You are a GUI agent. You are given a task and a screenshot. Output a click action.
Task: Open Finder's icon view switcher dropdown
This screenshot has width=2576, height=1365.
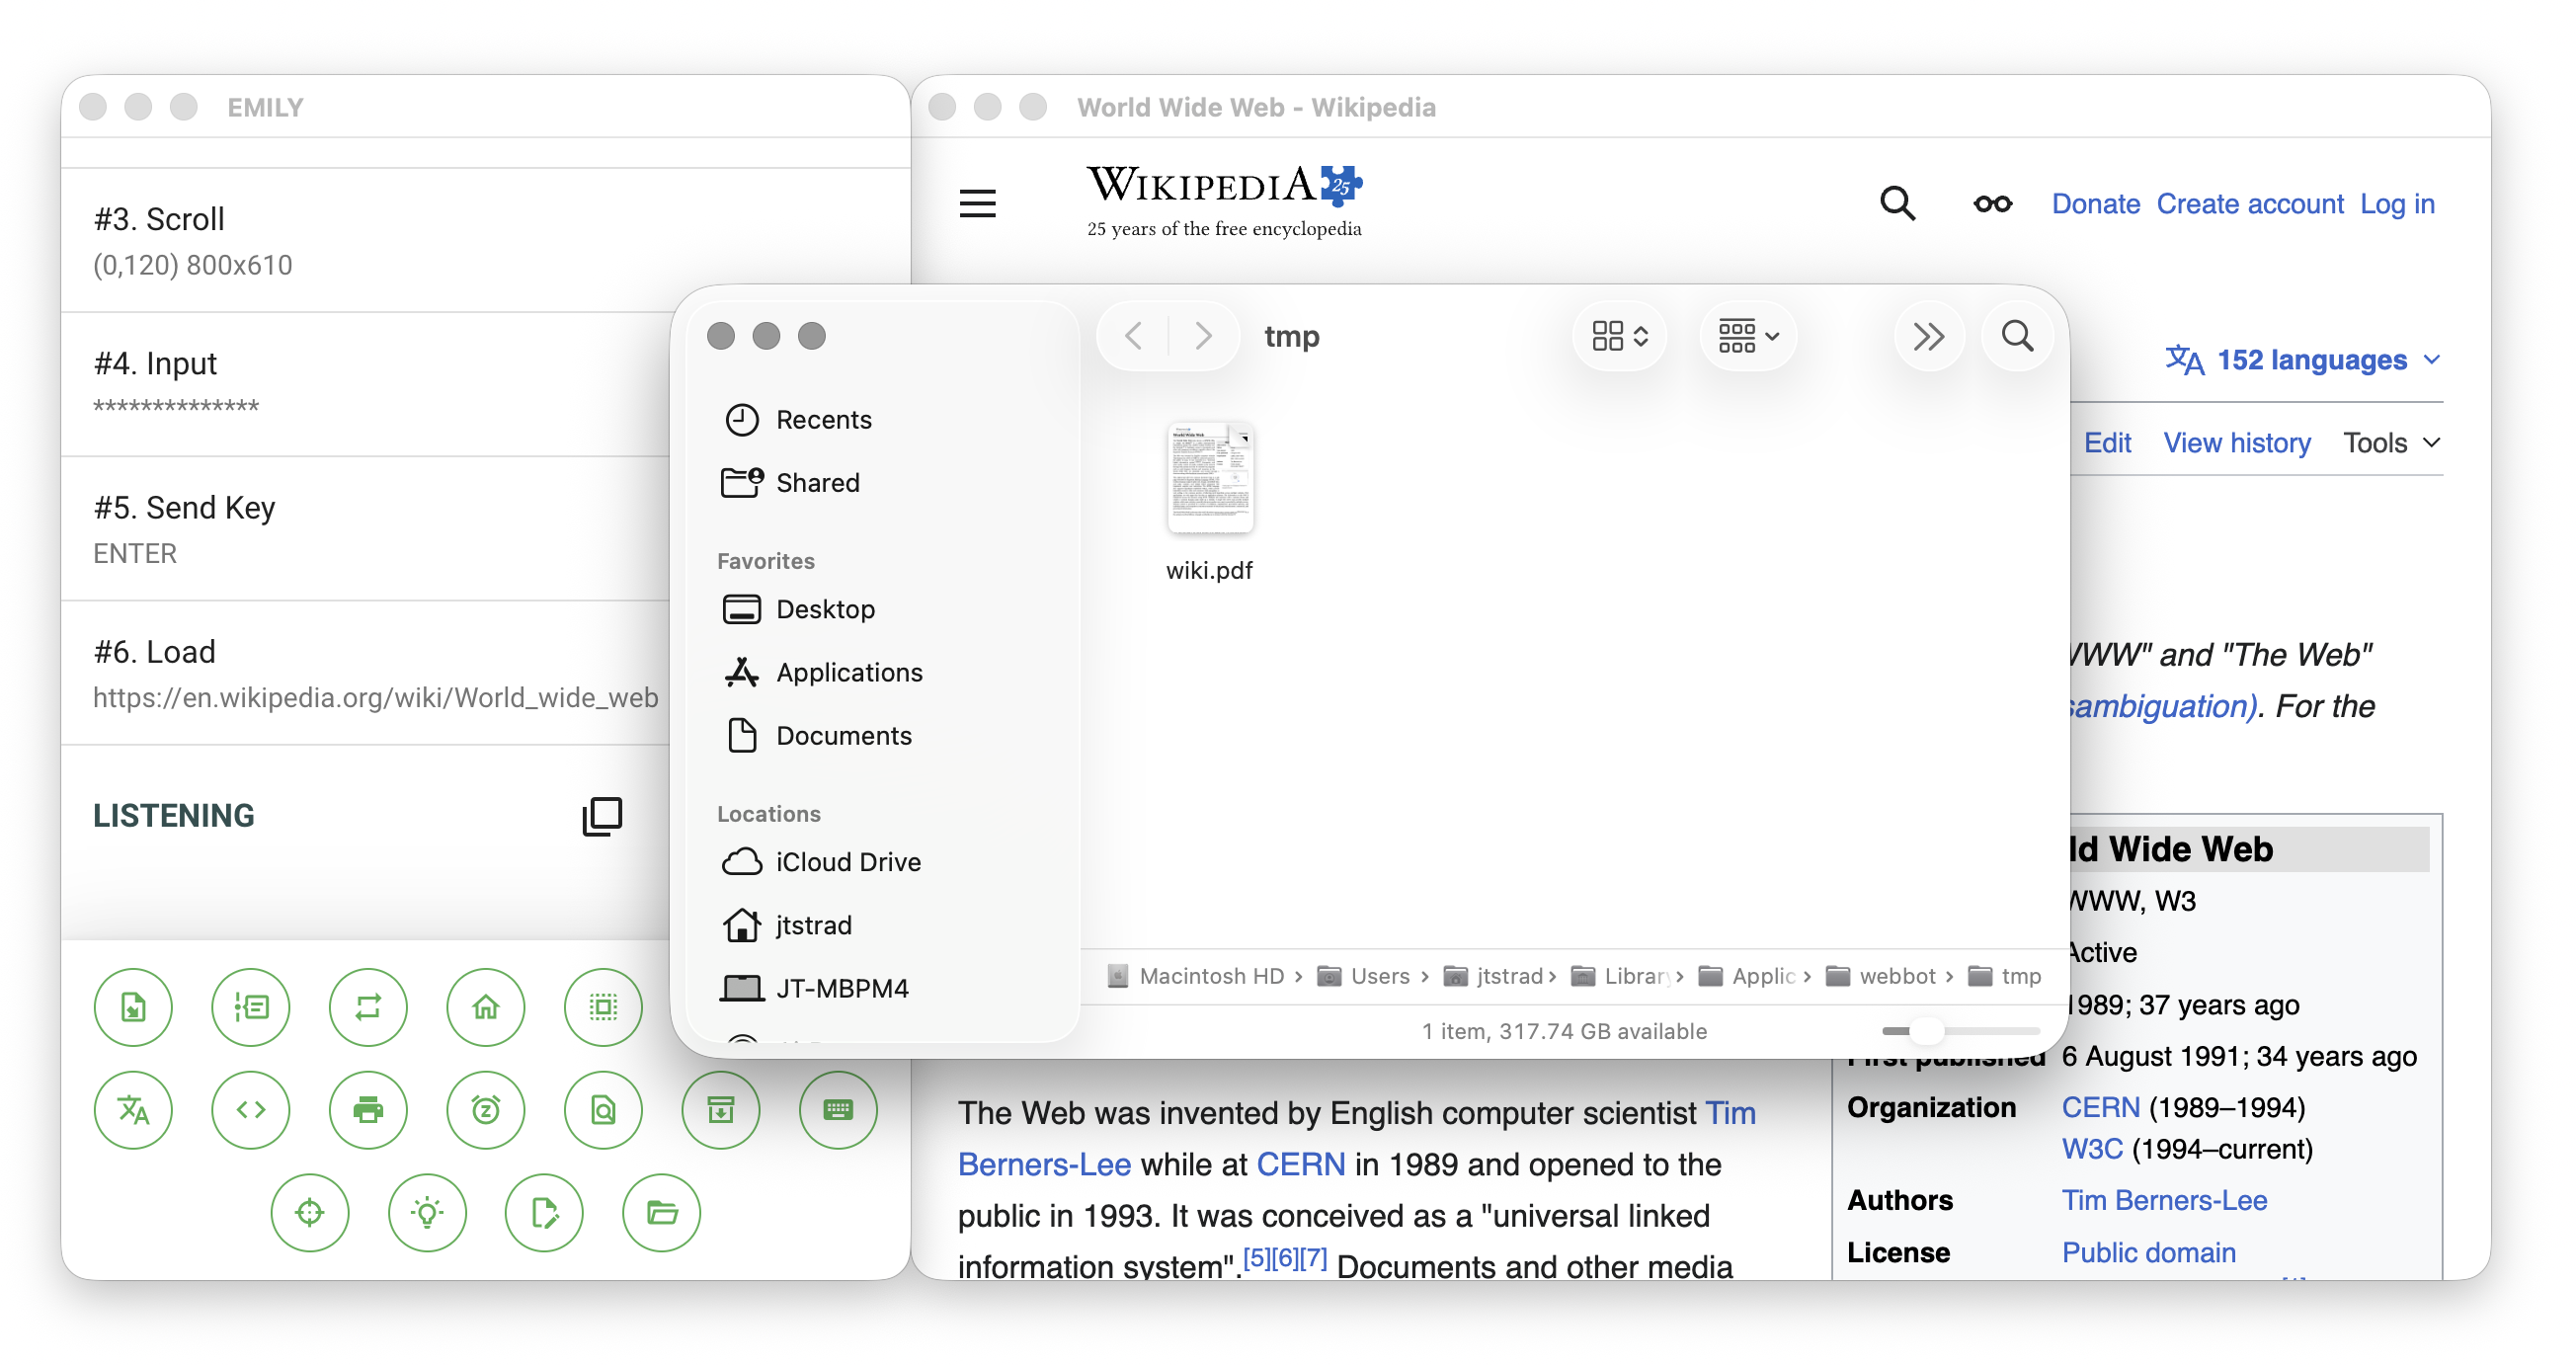(1620, 336)
